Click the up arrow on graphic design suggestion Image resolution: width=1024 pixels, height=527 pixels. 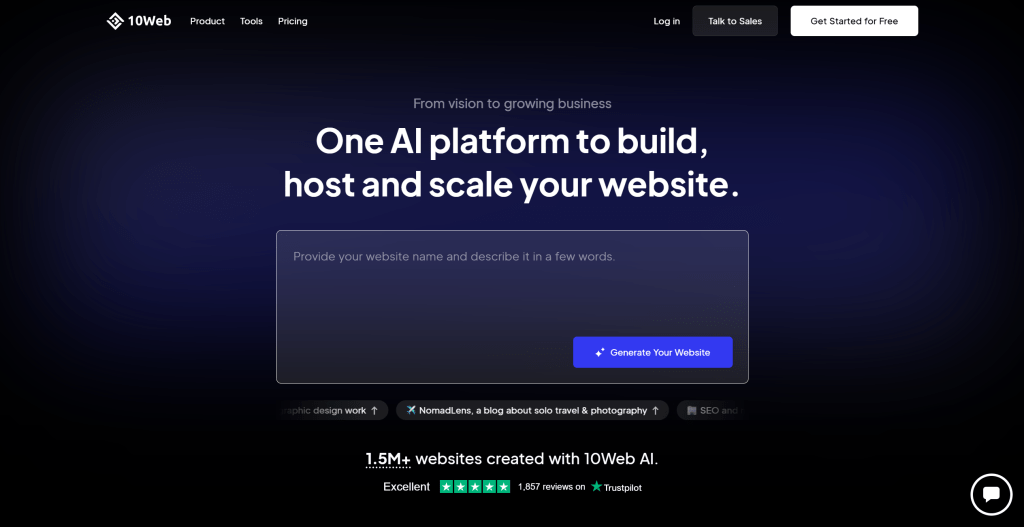[x=374, y=411]
